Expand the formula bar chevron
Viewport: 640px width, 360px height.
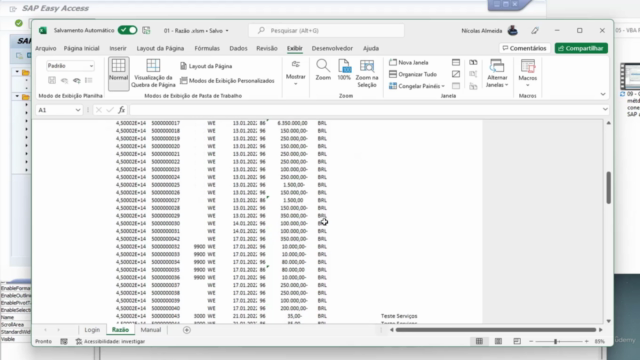click(x=605, y=109)
